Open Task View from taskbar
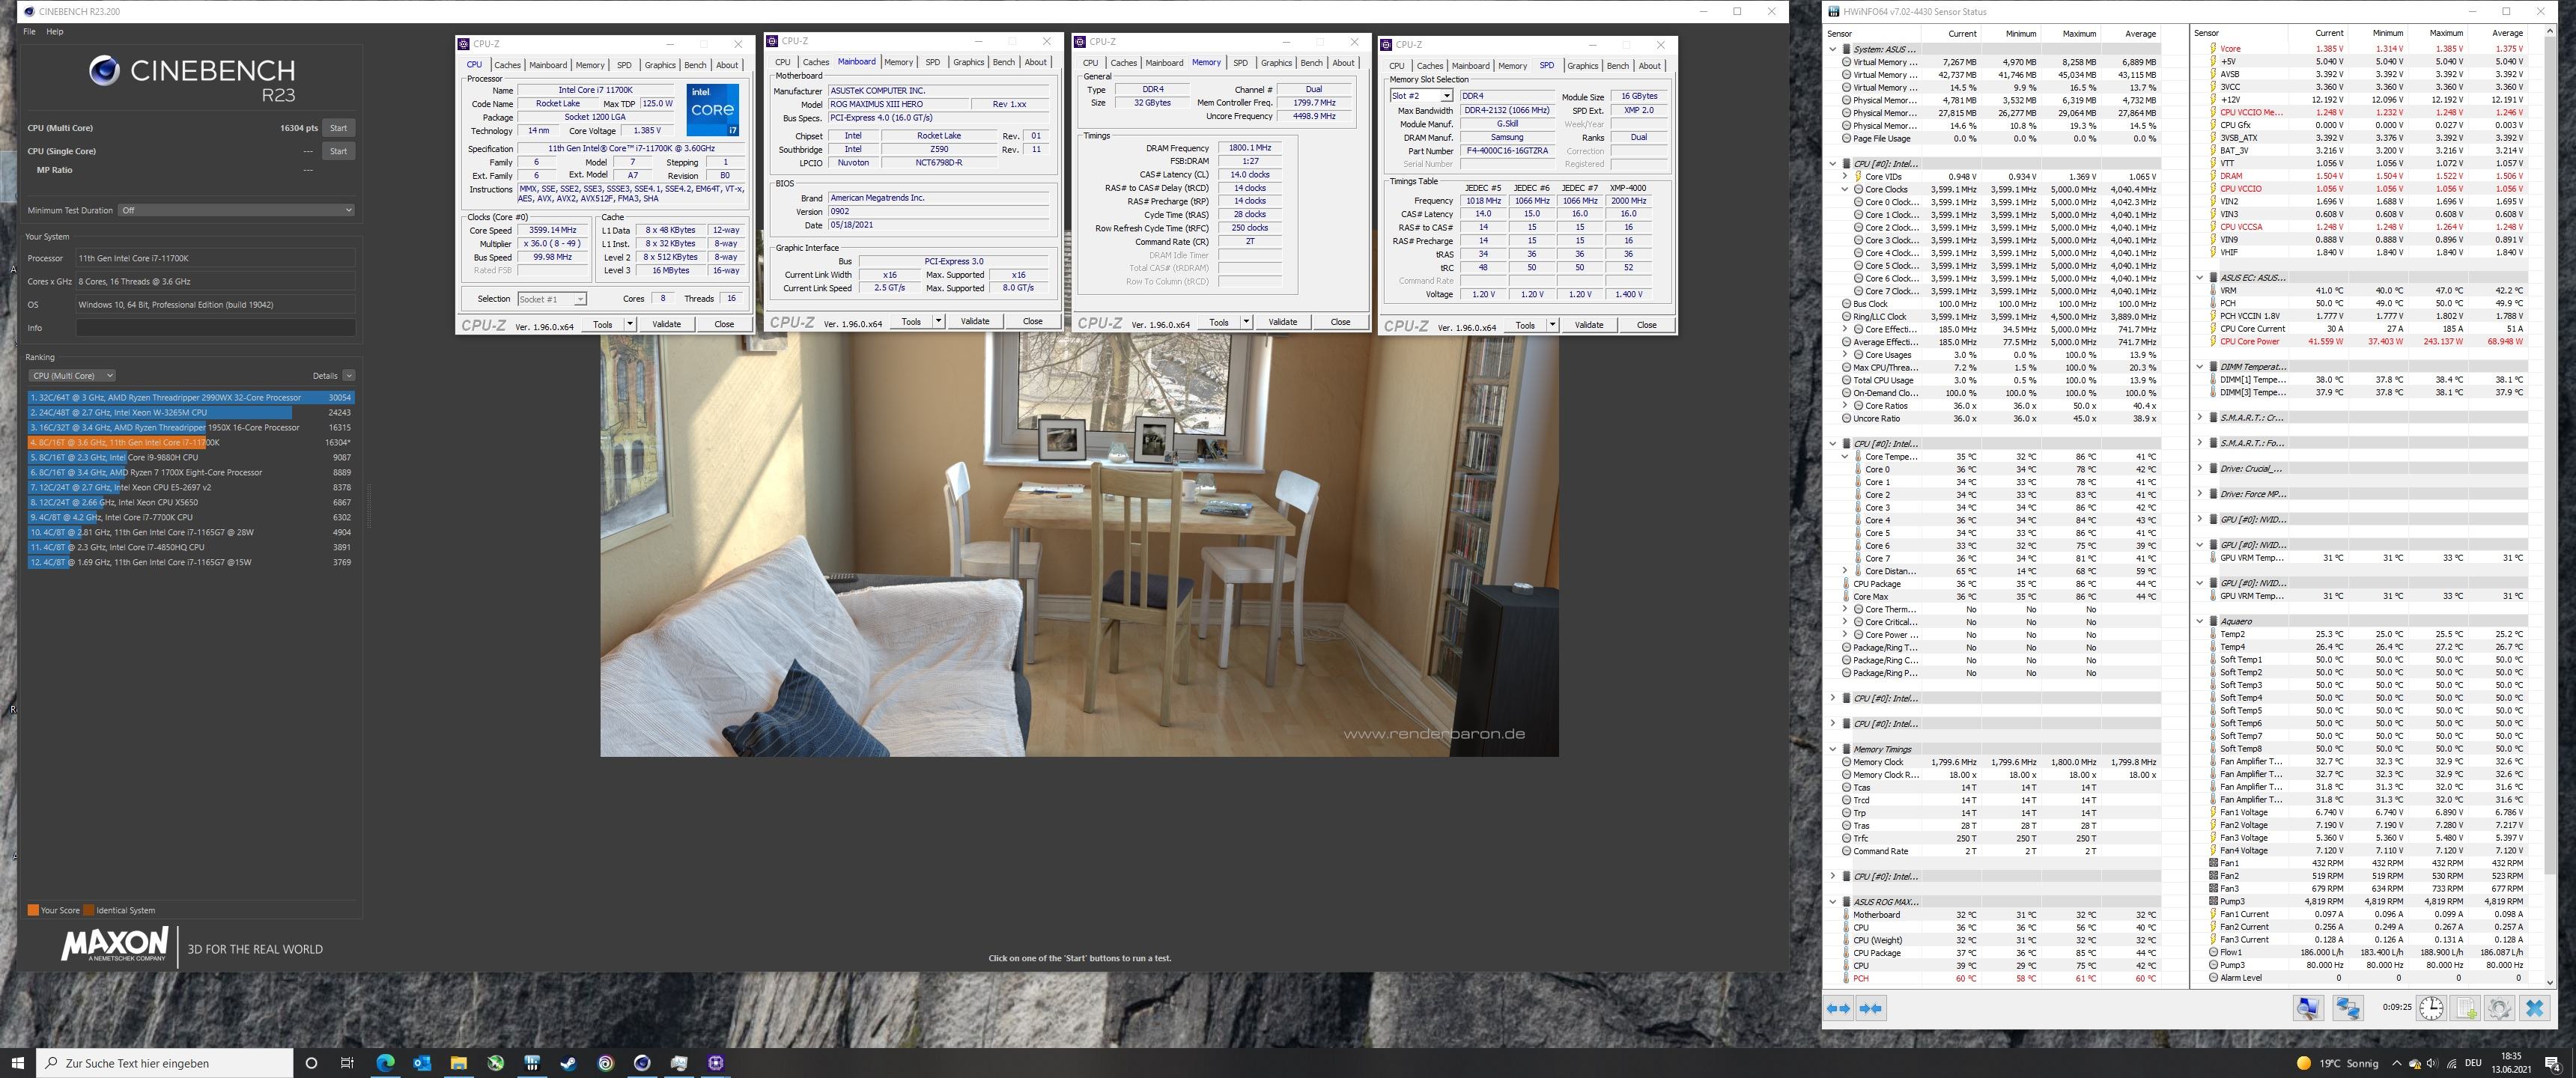The height and width of the screenshot is (1078, 2576). pos(347,1062)
